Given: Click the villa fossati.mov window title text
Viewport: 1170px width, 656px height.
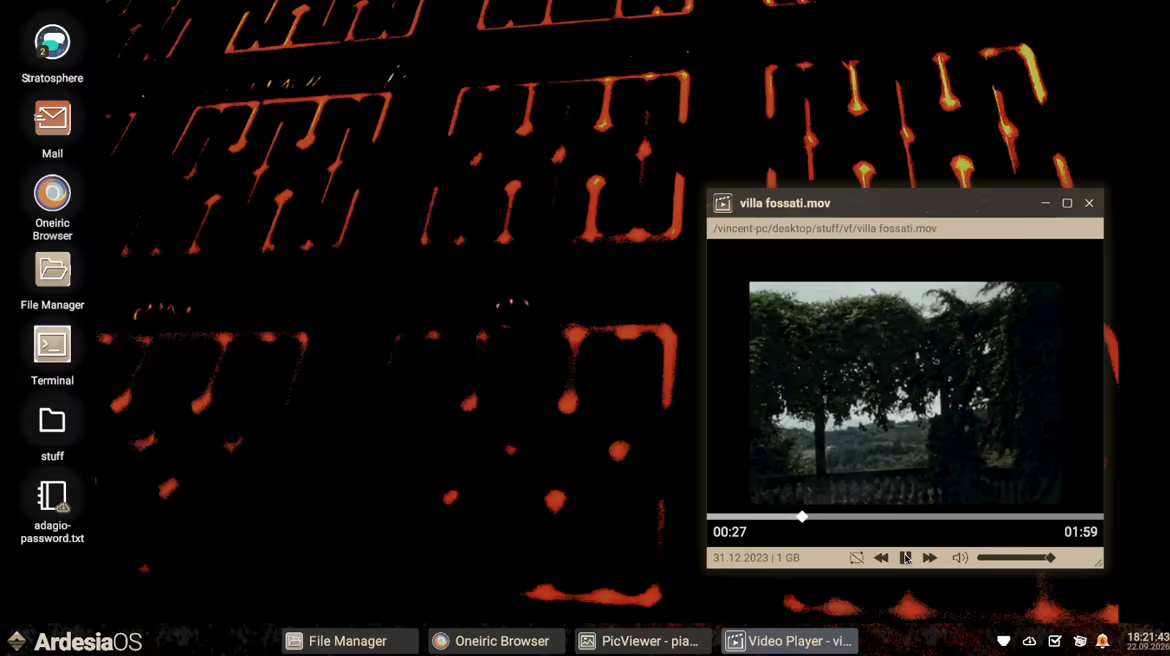Looking at the screenshot, I should pyautogui.click(x=785, y=203).
